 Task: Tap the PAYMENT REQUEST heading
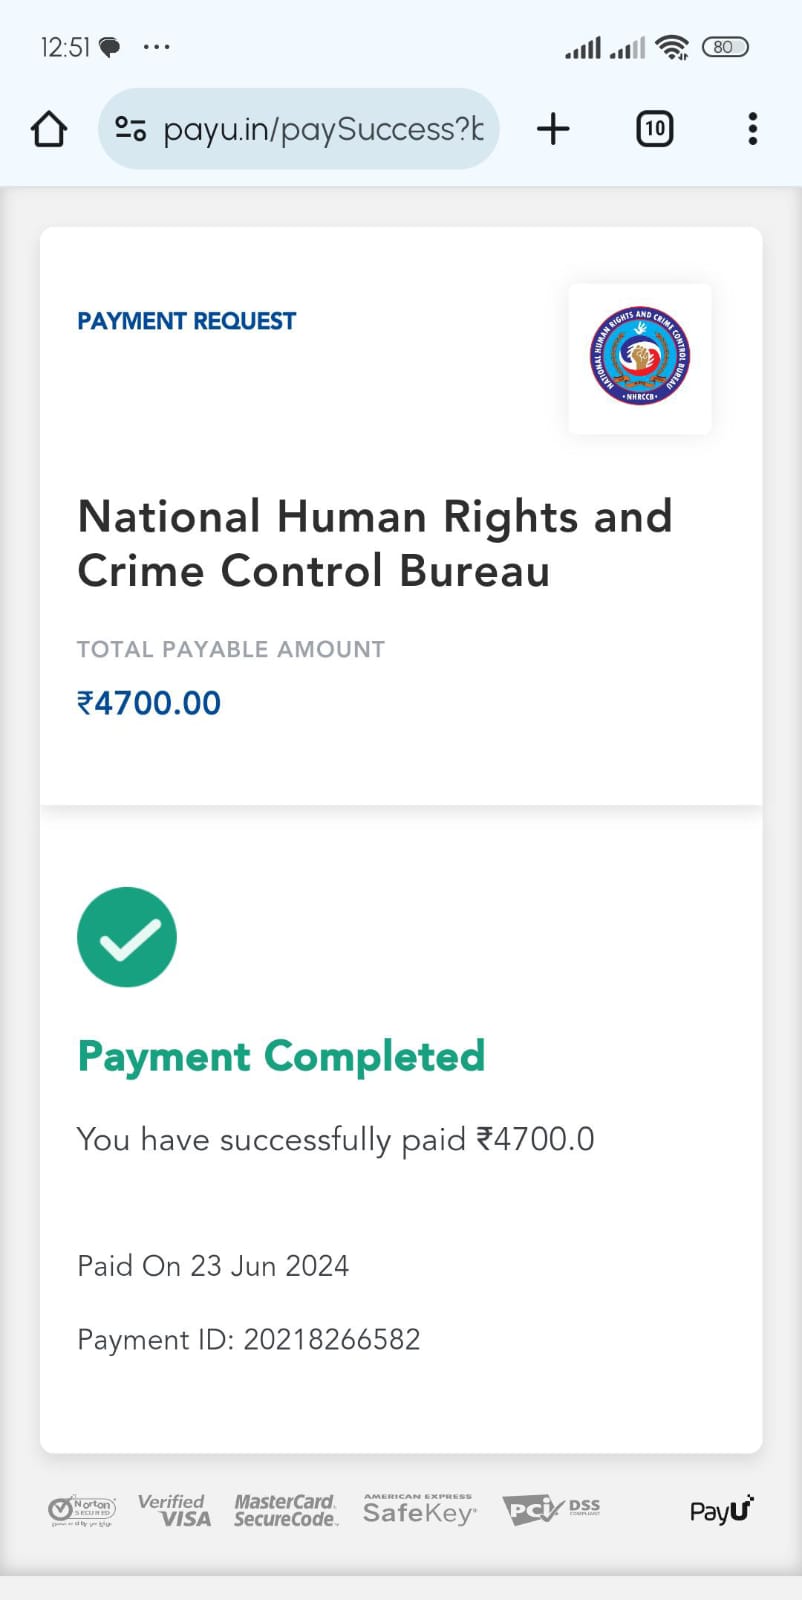[187, 321]
